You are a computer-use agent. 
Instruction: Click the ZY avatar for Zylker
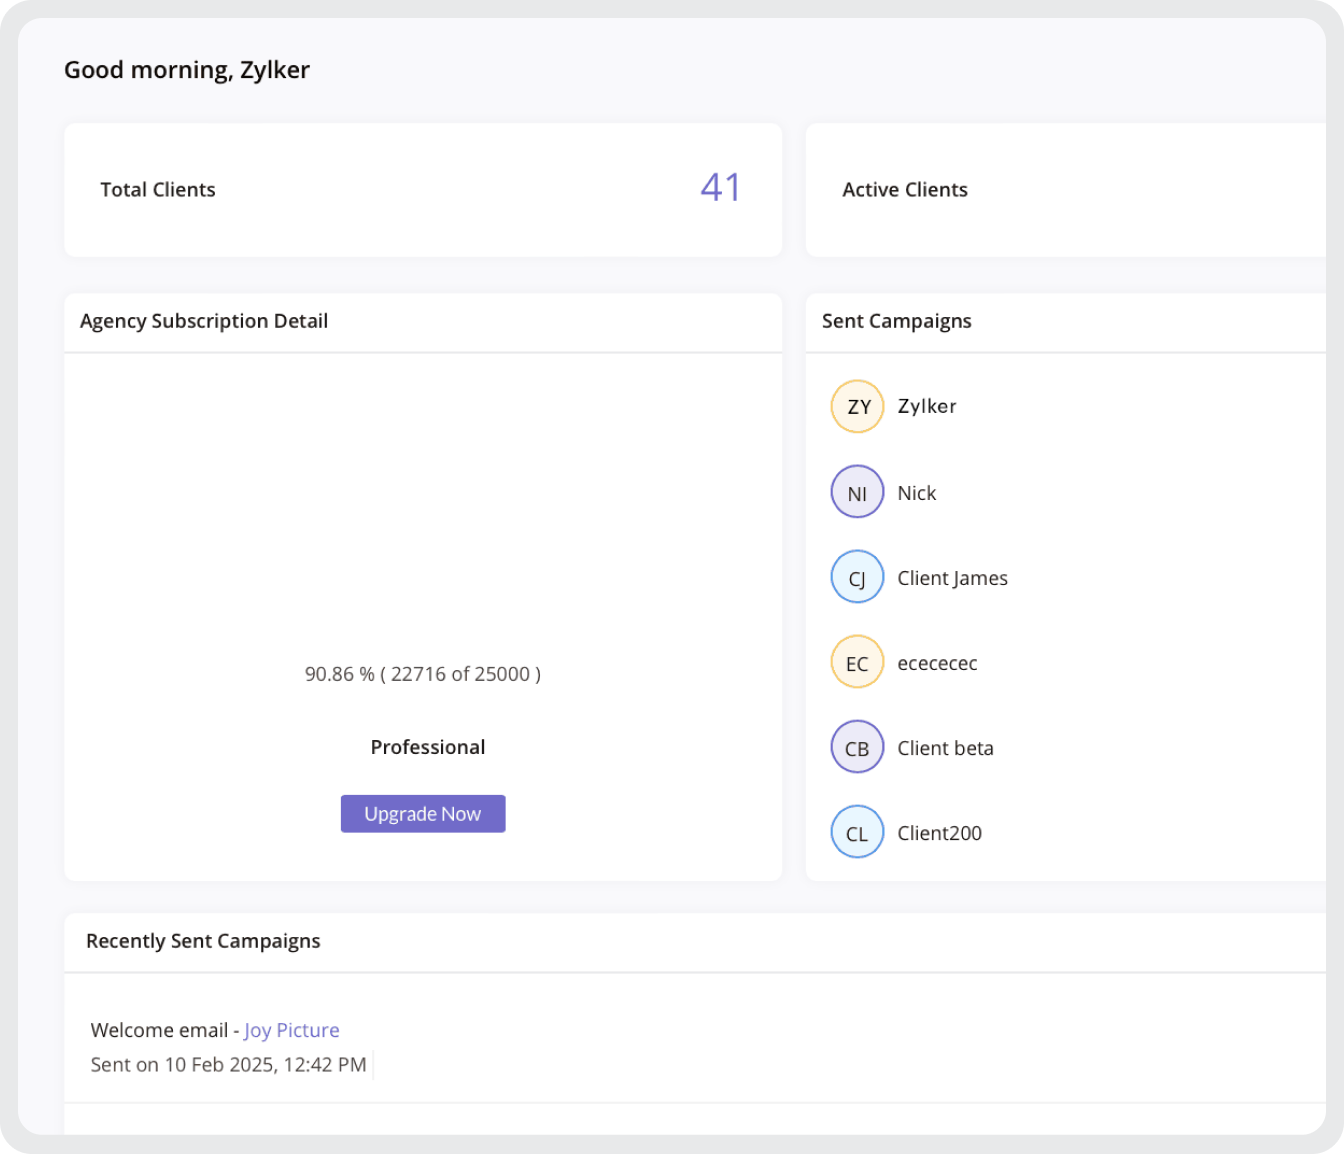(857, 407)
